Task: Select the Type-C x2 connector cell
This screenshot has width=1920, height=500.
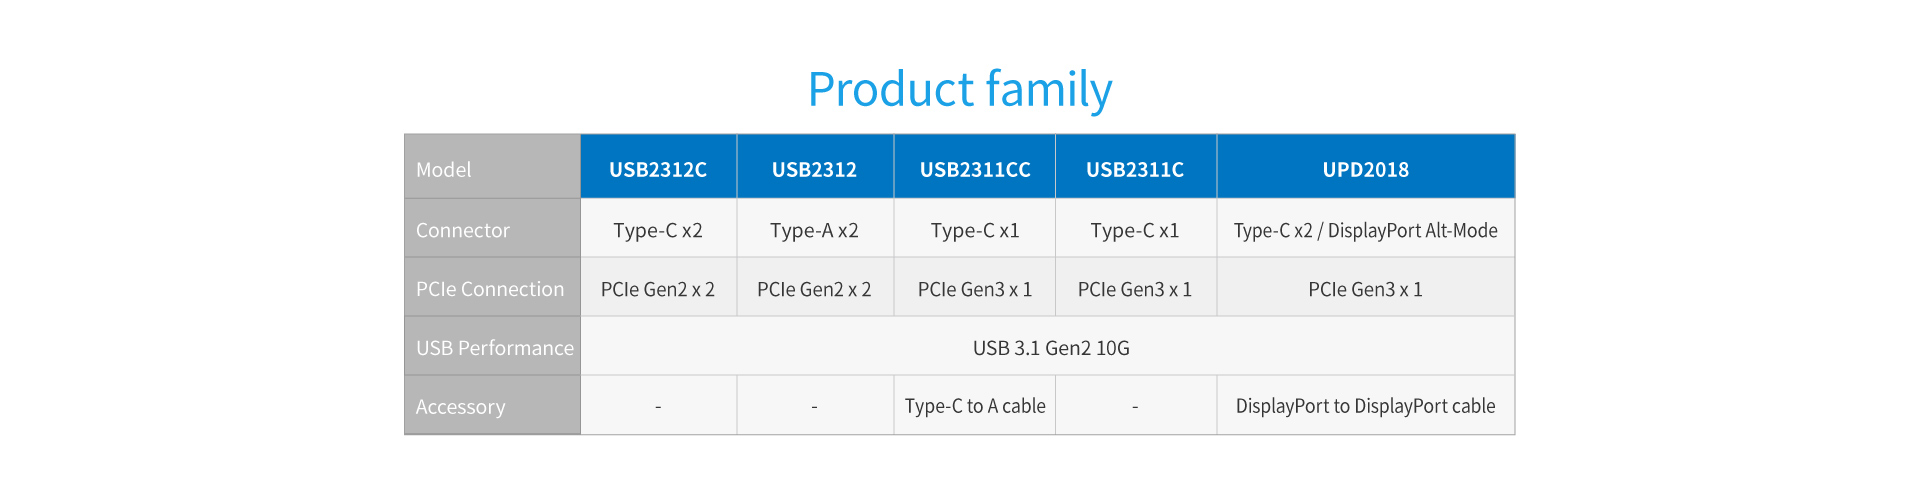Action: point(658,228)
